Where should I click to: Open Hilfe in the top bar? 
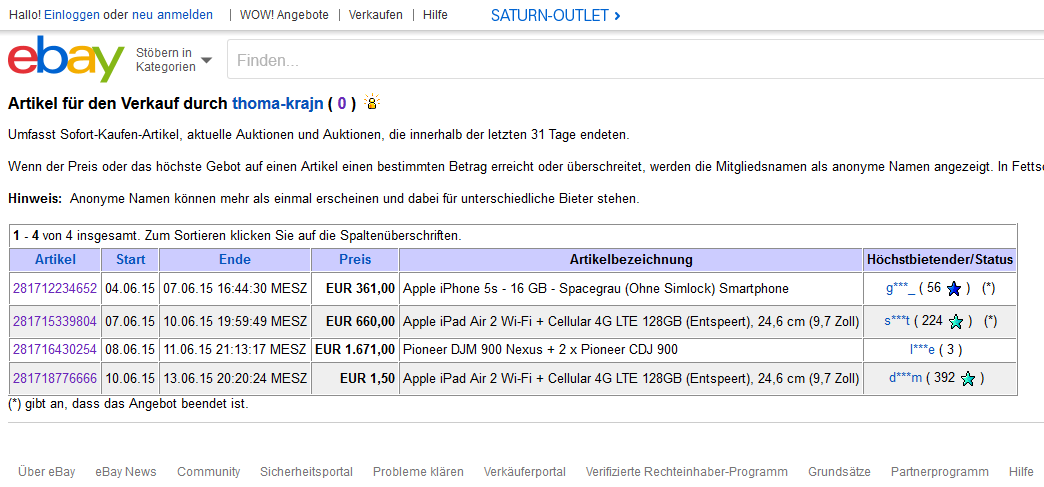[x=435, y=15]
